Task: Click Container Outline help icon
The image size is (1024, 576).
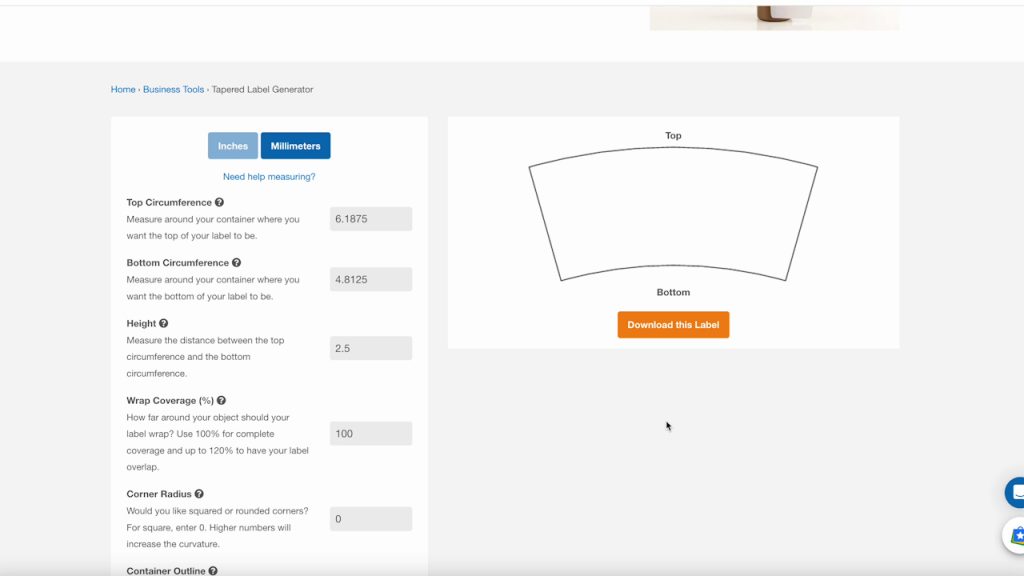Action: (x=213, y=571)
